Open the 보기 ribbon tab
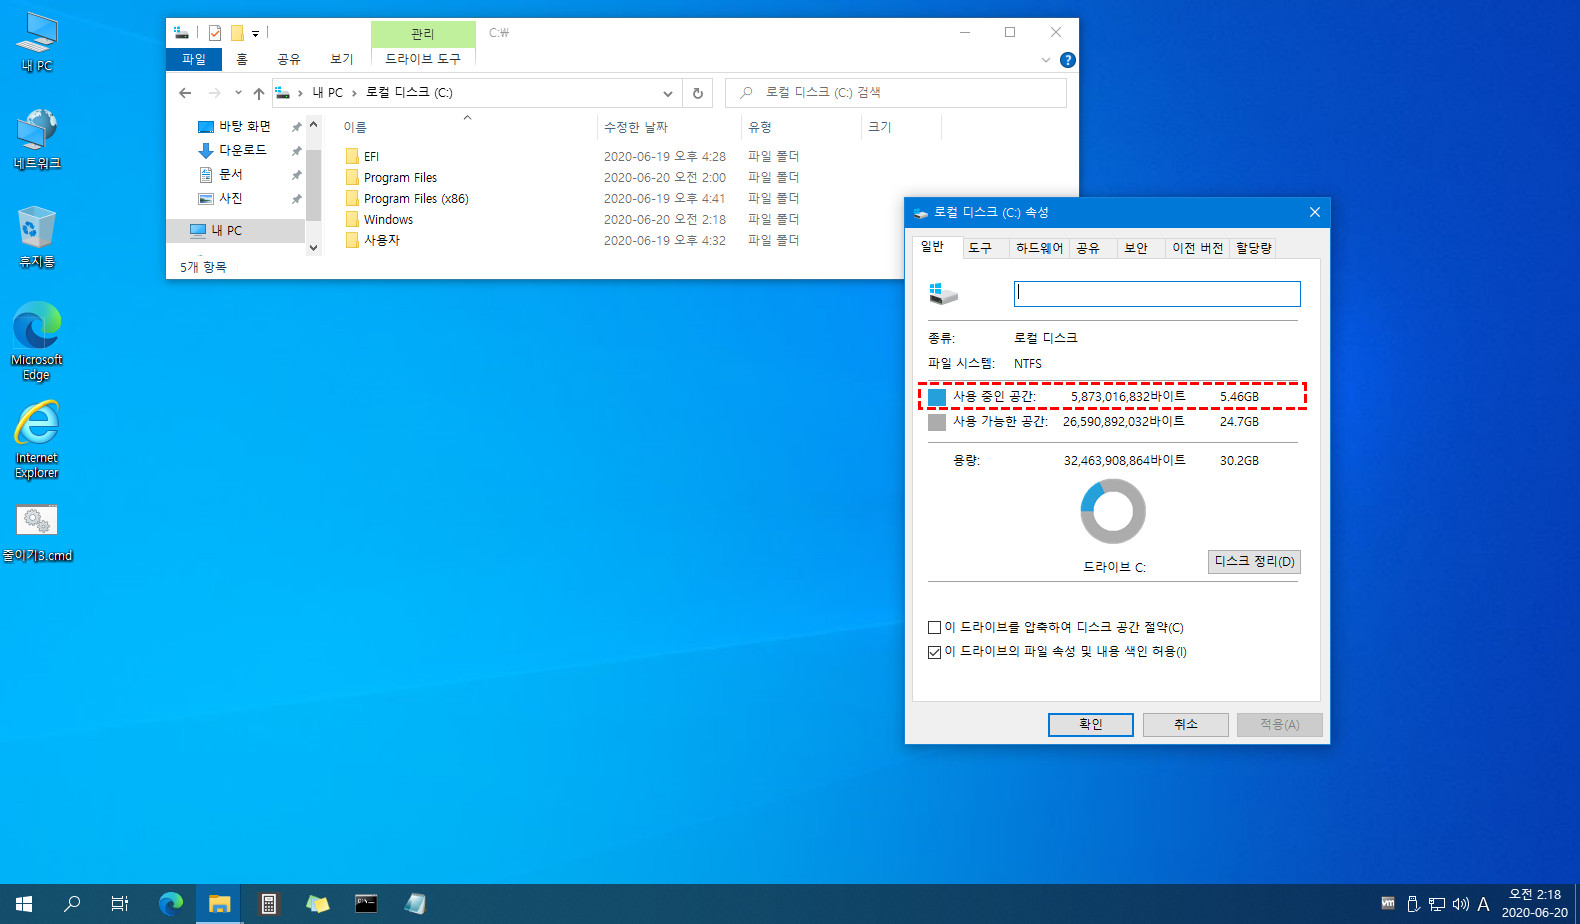Viewport: 1580px width, 924px height. tap(342, 59)
